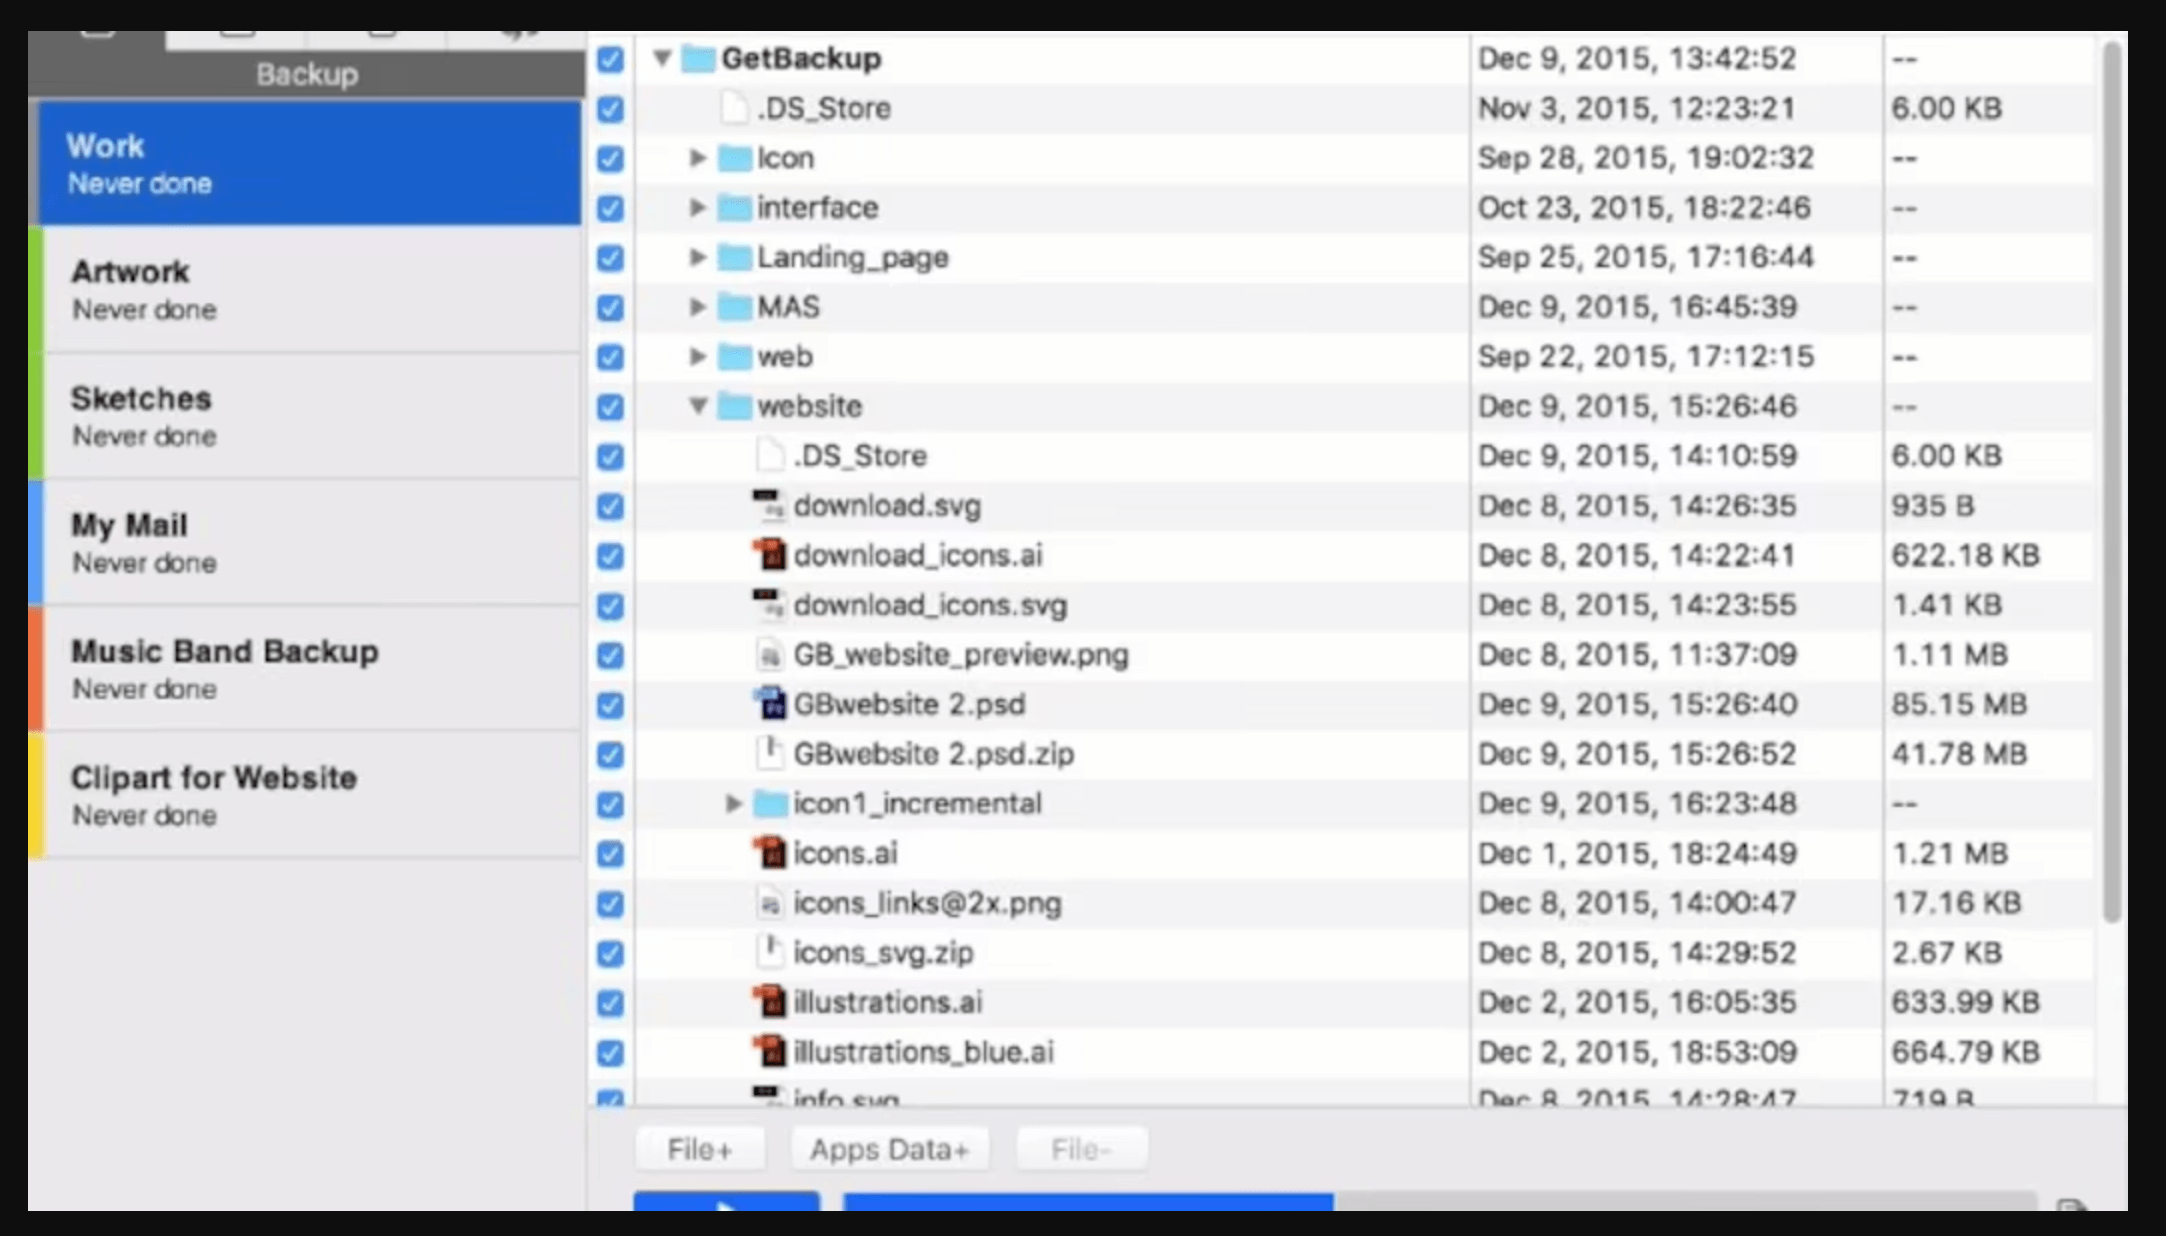Collapse the website folder

coord(698,406)
